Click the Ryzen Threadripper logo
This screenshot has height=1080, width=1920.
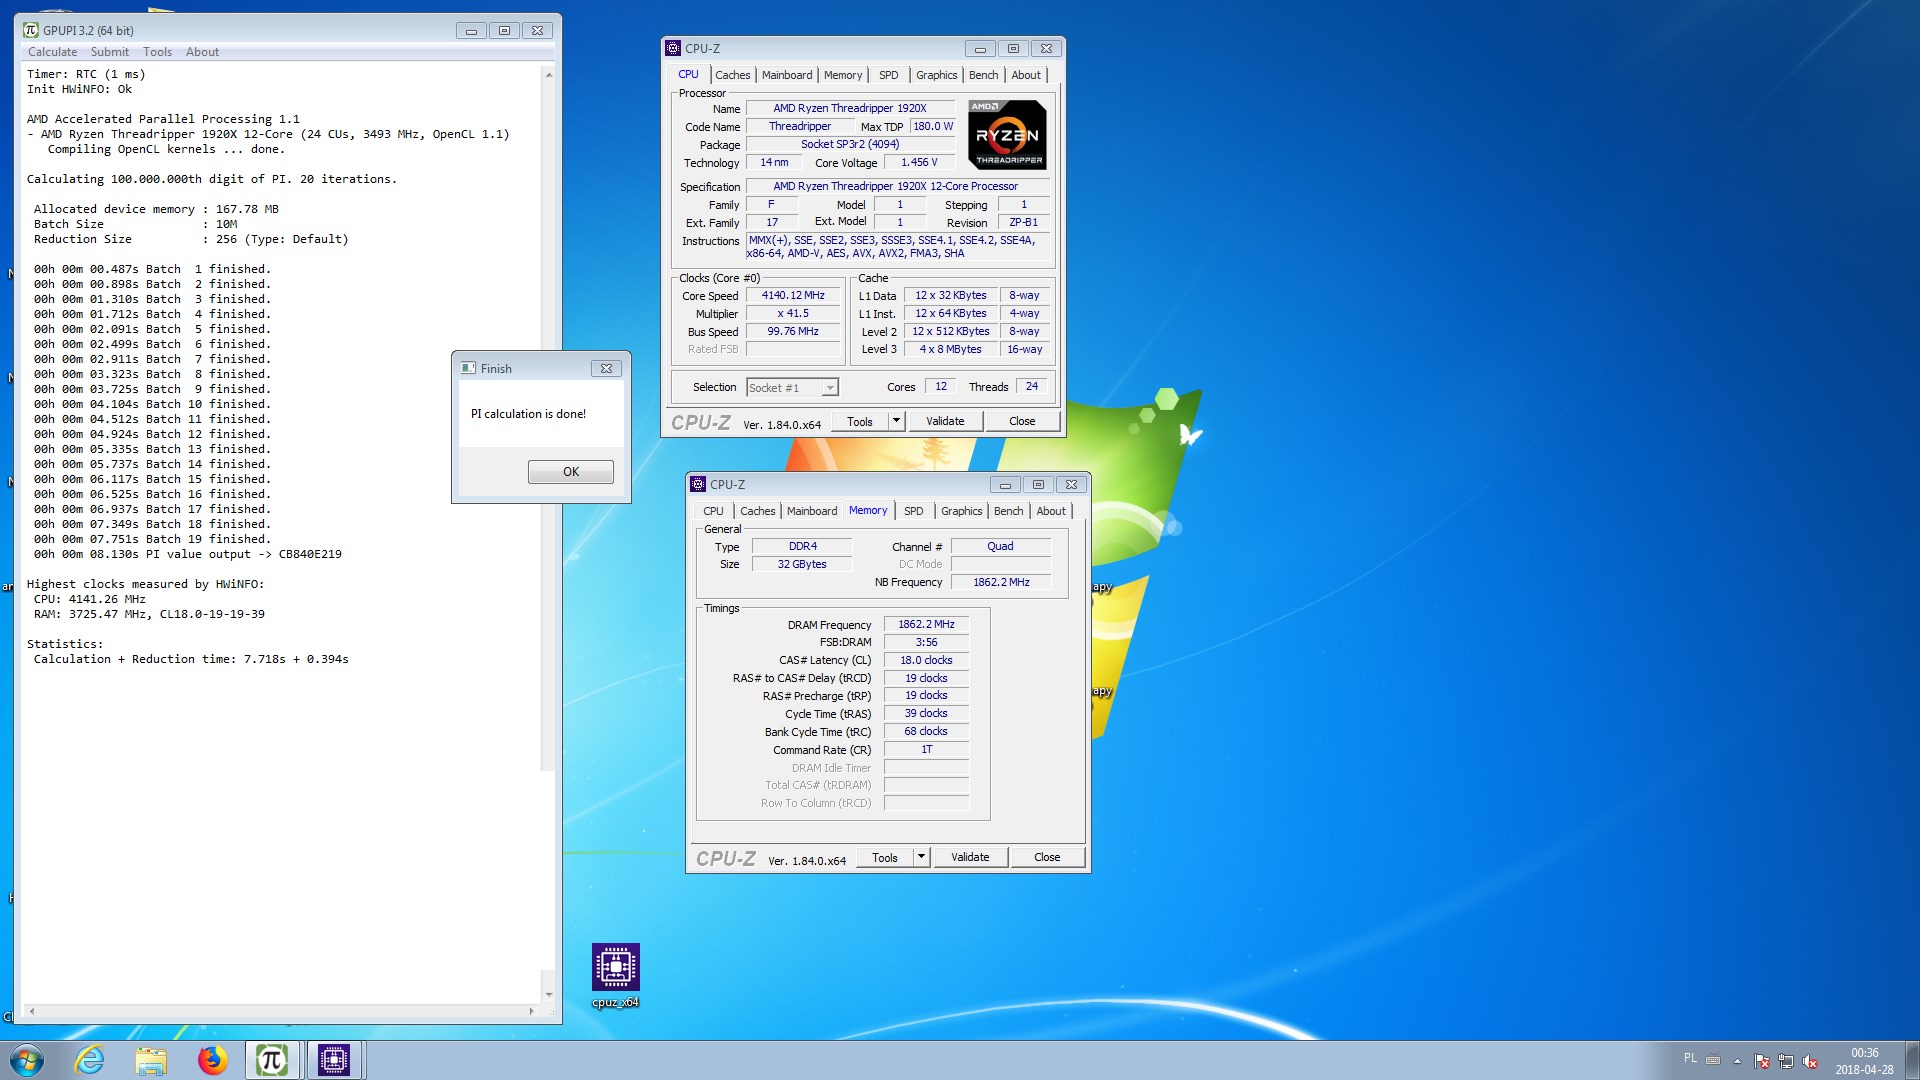[1007, 134]
